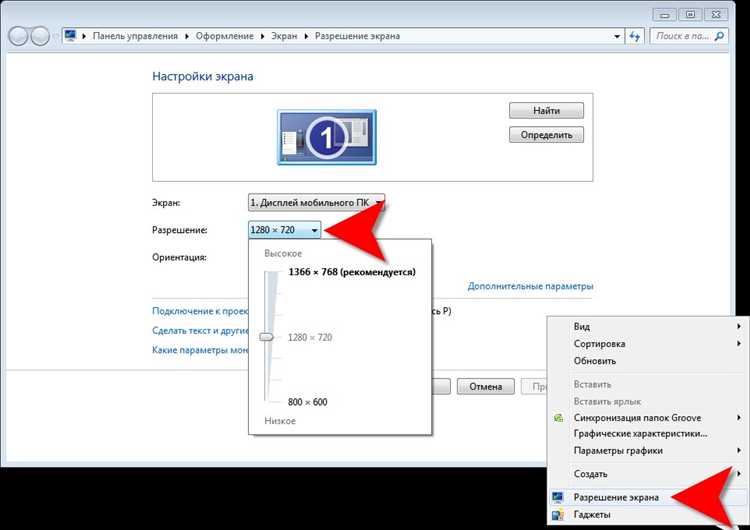Collapse the Разрешение 1280 × 720 dropdown
The width and height of the screenshot is (750, 530).
coord(285,230)
